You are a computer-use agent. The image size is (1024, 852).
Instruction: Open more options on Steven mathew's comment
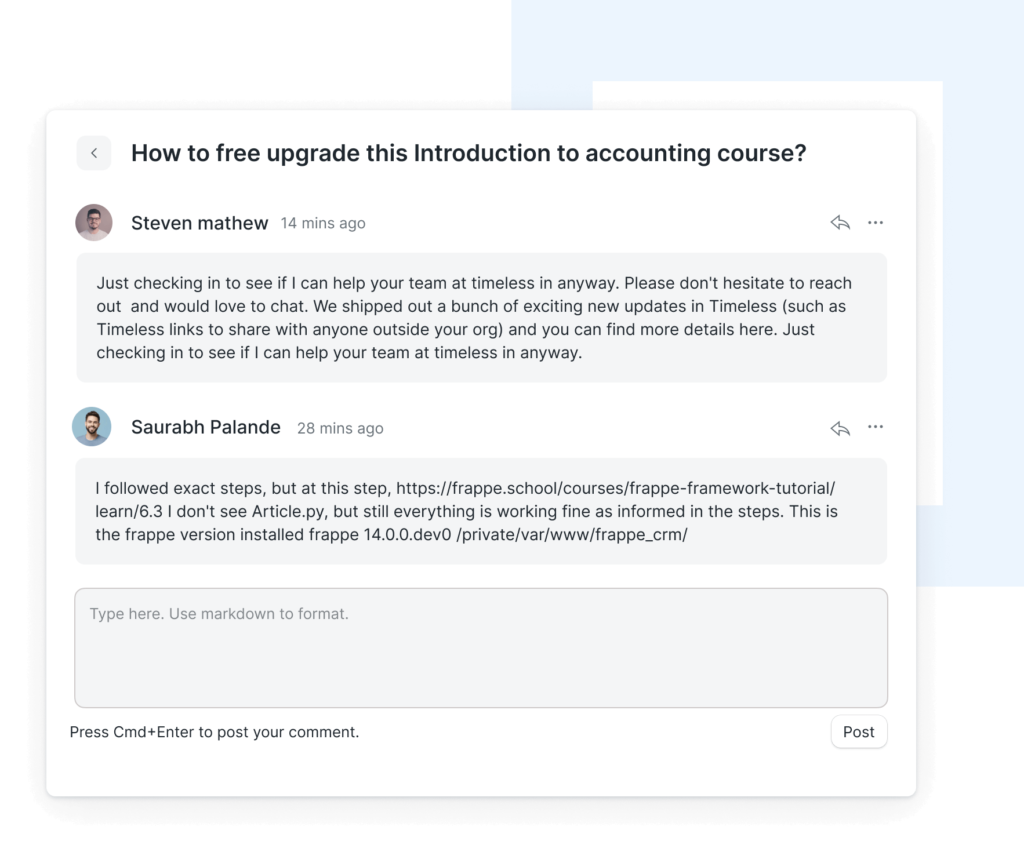875,223
